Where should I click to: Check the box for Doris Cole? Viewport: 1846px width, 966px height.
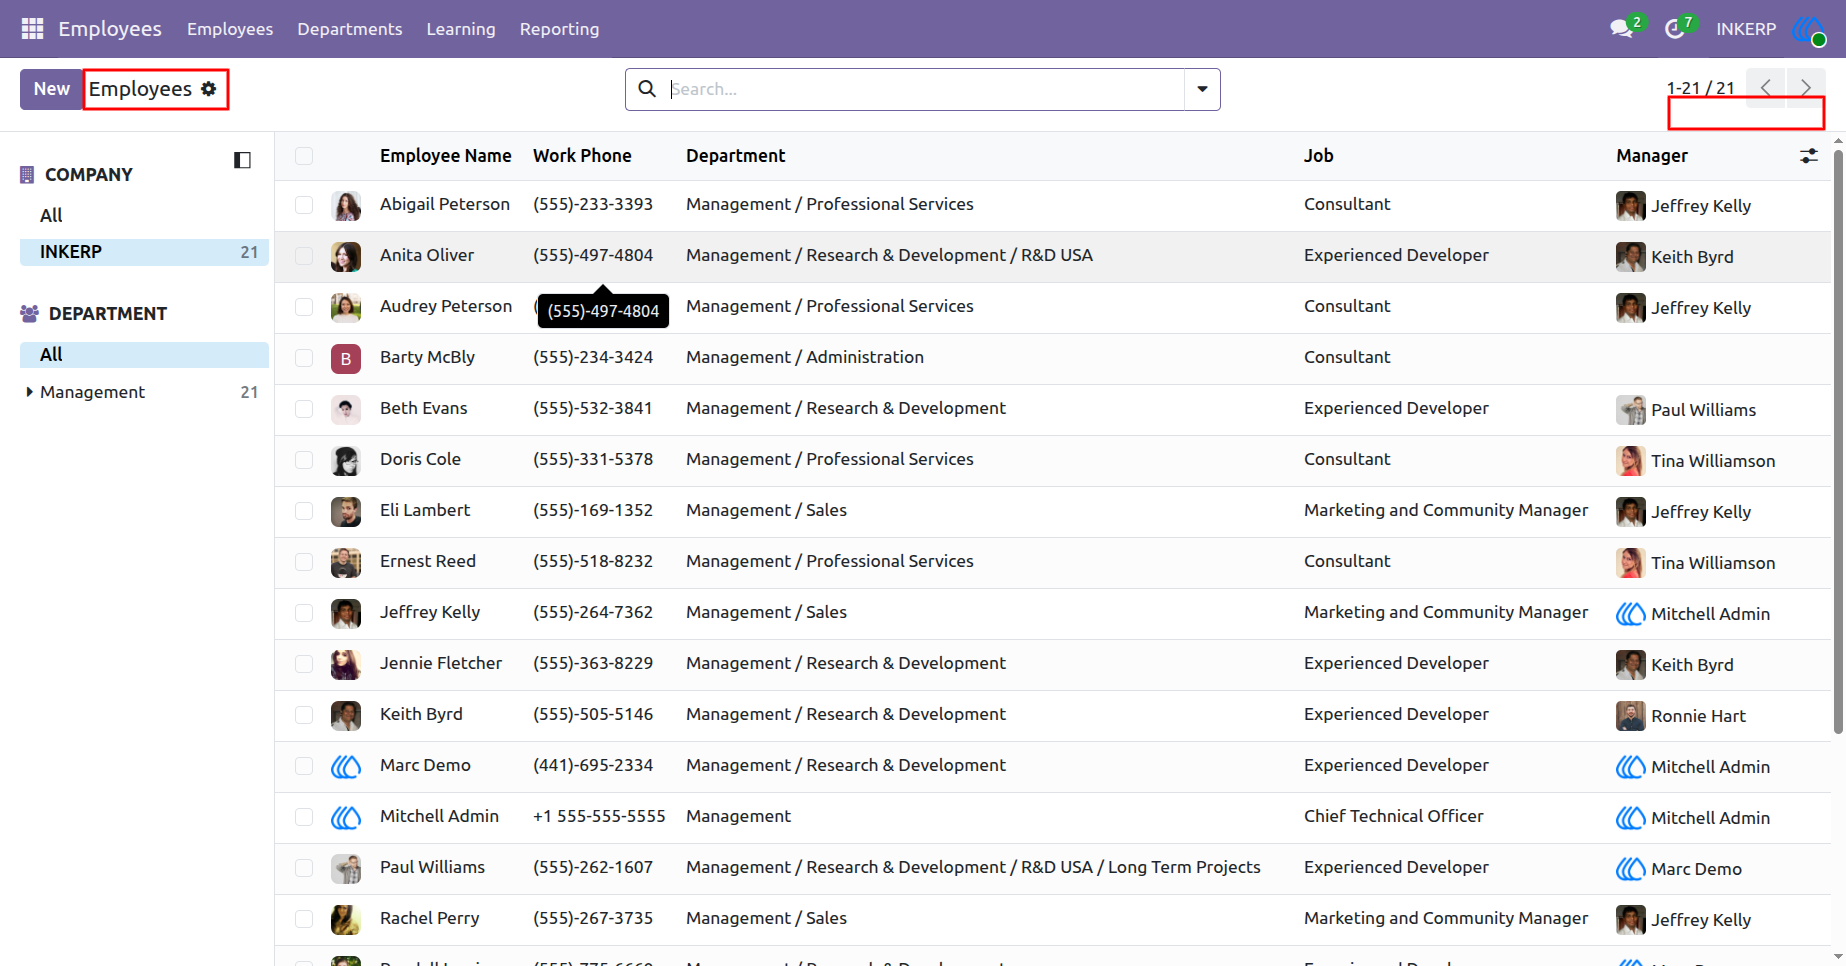(304, 460)
